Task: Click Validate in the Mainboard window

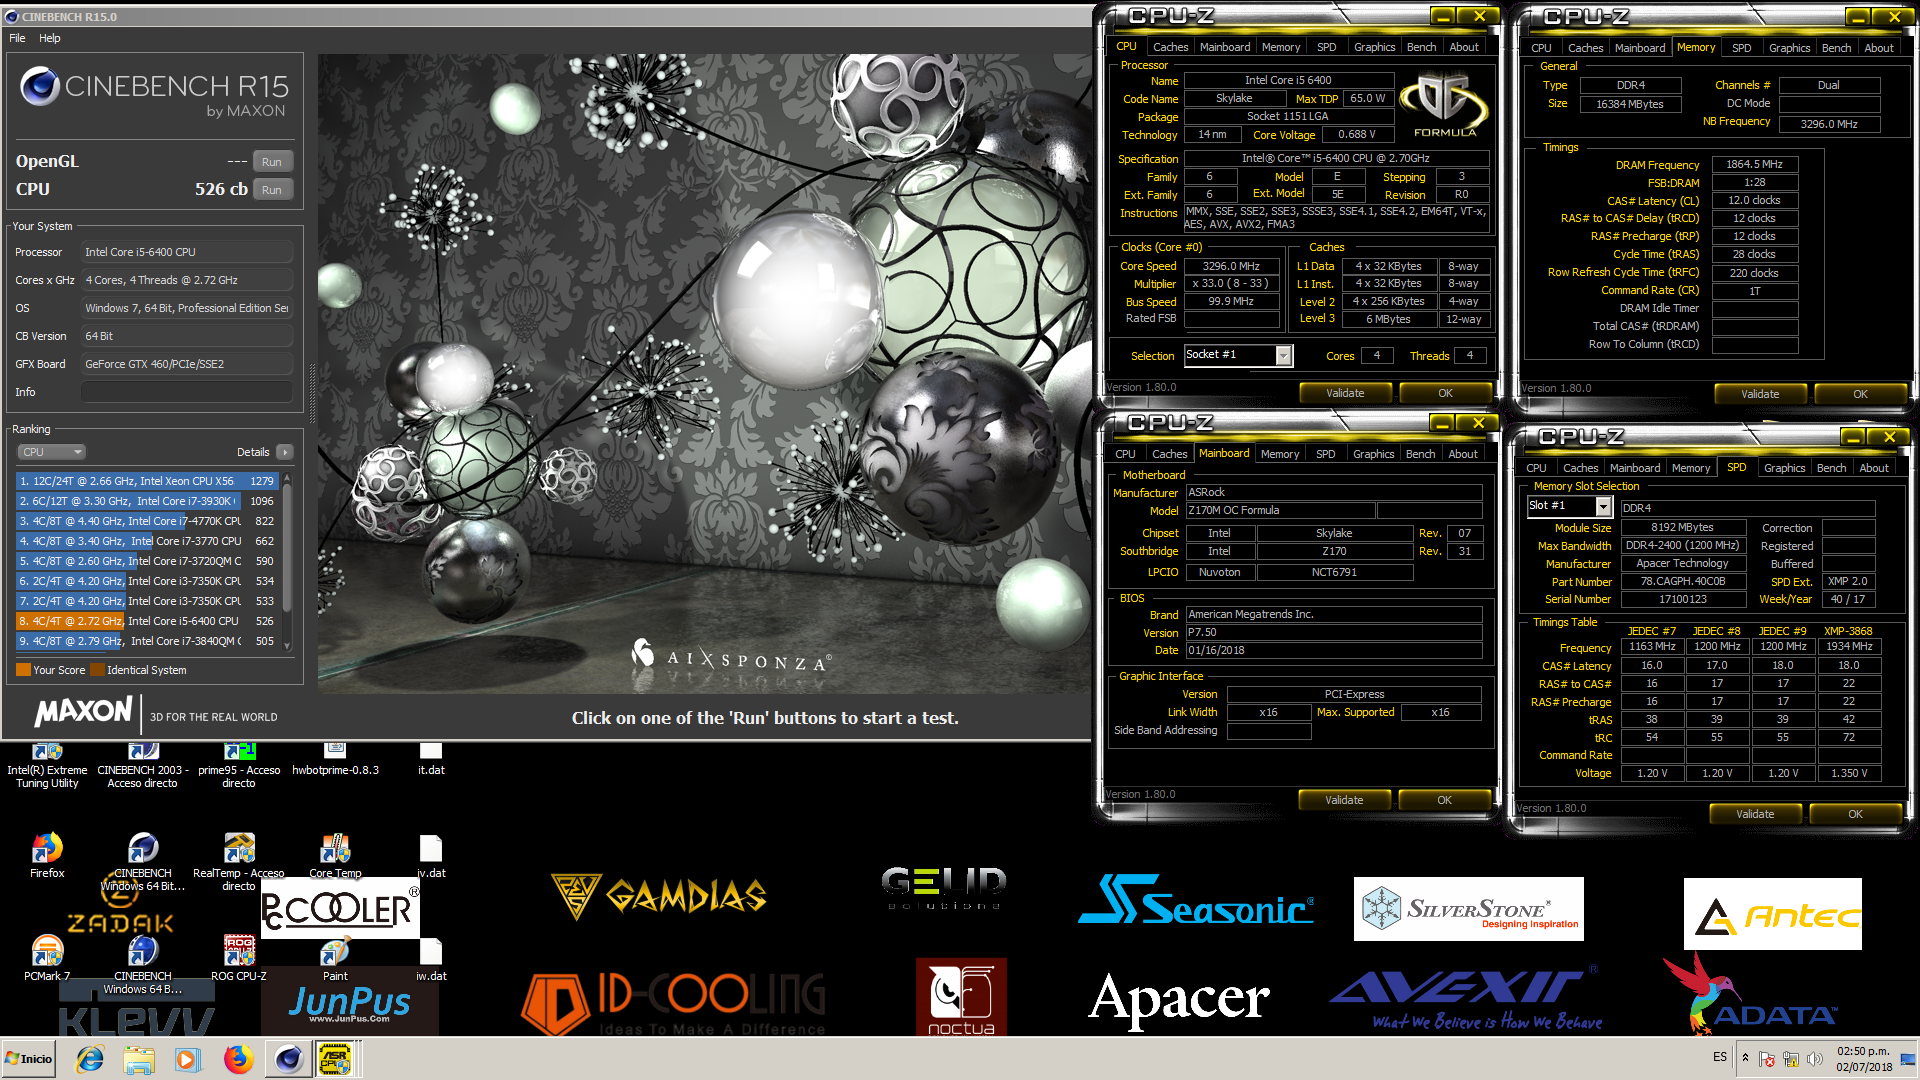Action: coord(1343,800)
